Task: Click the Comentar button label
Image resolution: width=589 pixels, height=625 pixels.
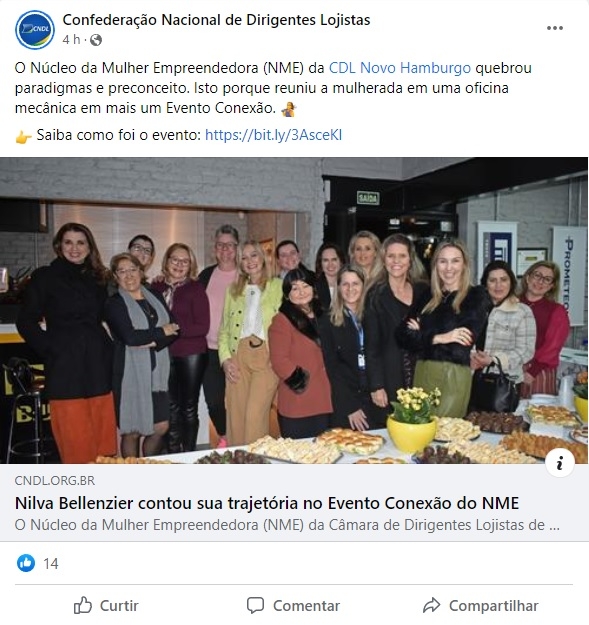Action: [x=306, y=606]
